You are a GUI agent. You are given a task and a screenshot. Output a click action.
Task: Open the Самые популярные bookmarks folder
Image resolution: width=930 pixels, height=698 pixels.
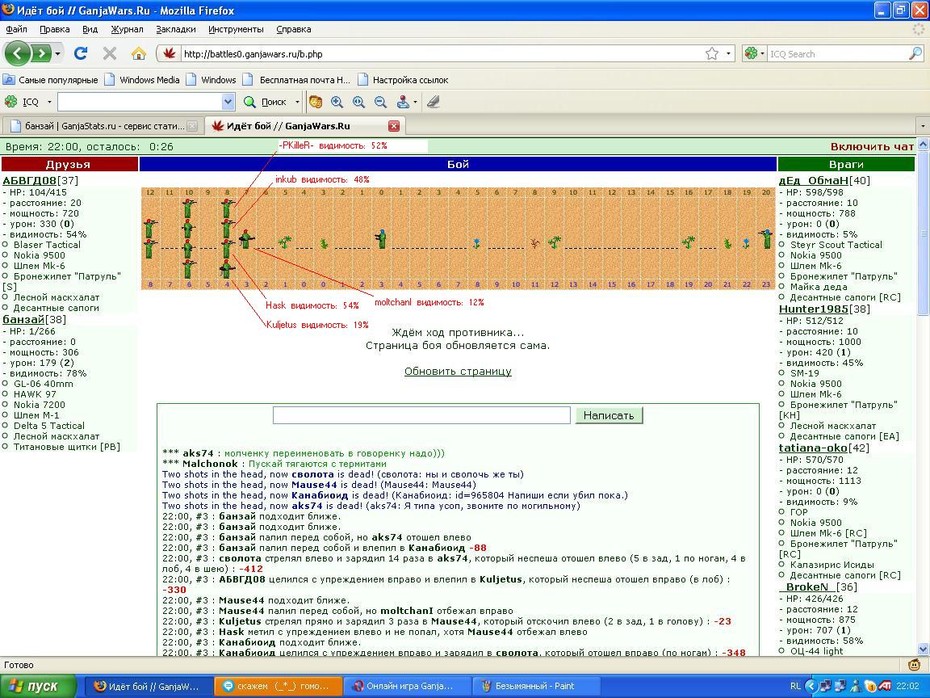[51, 79]
